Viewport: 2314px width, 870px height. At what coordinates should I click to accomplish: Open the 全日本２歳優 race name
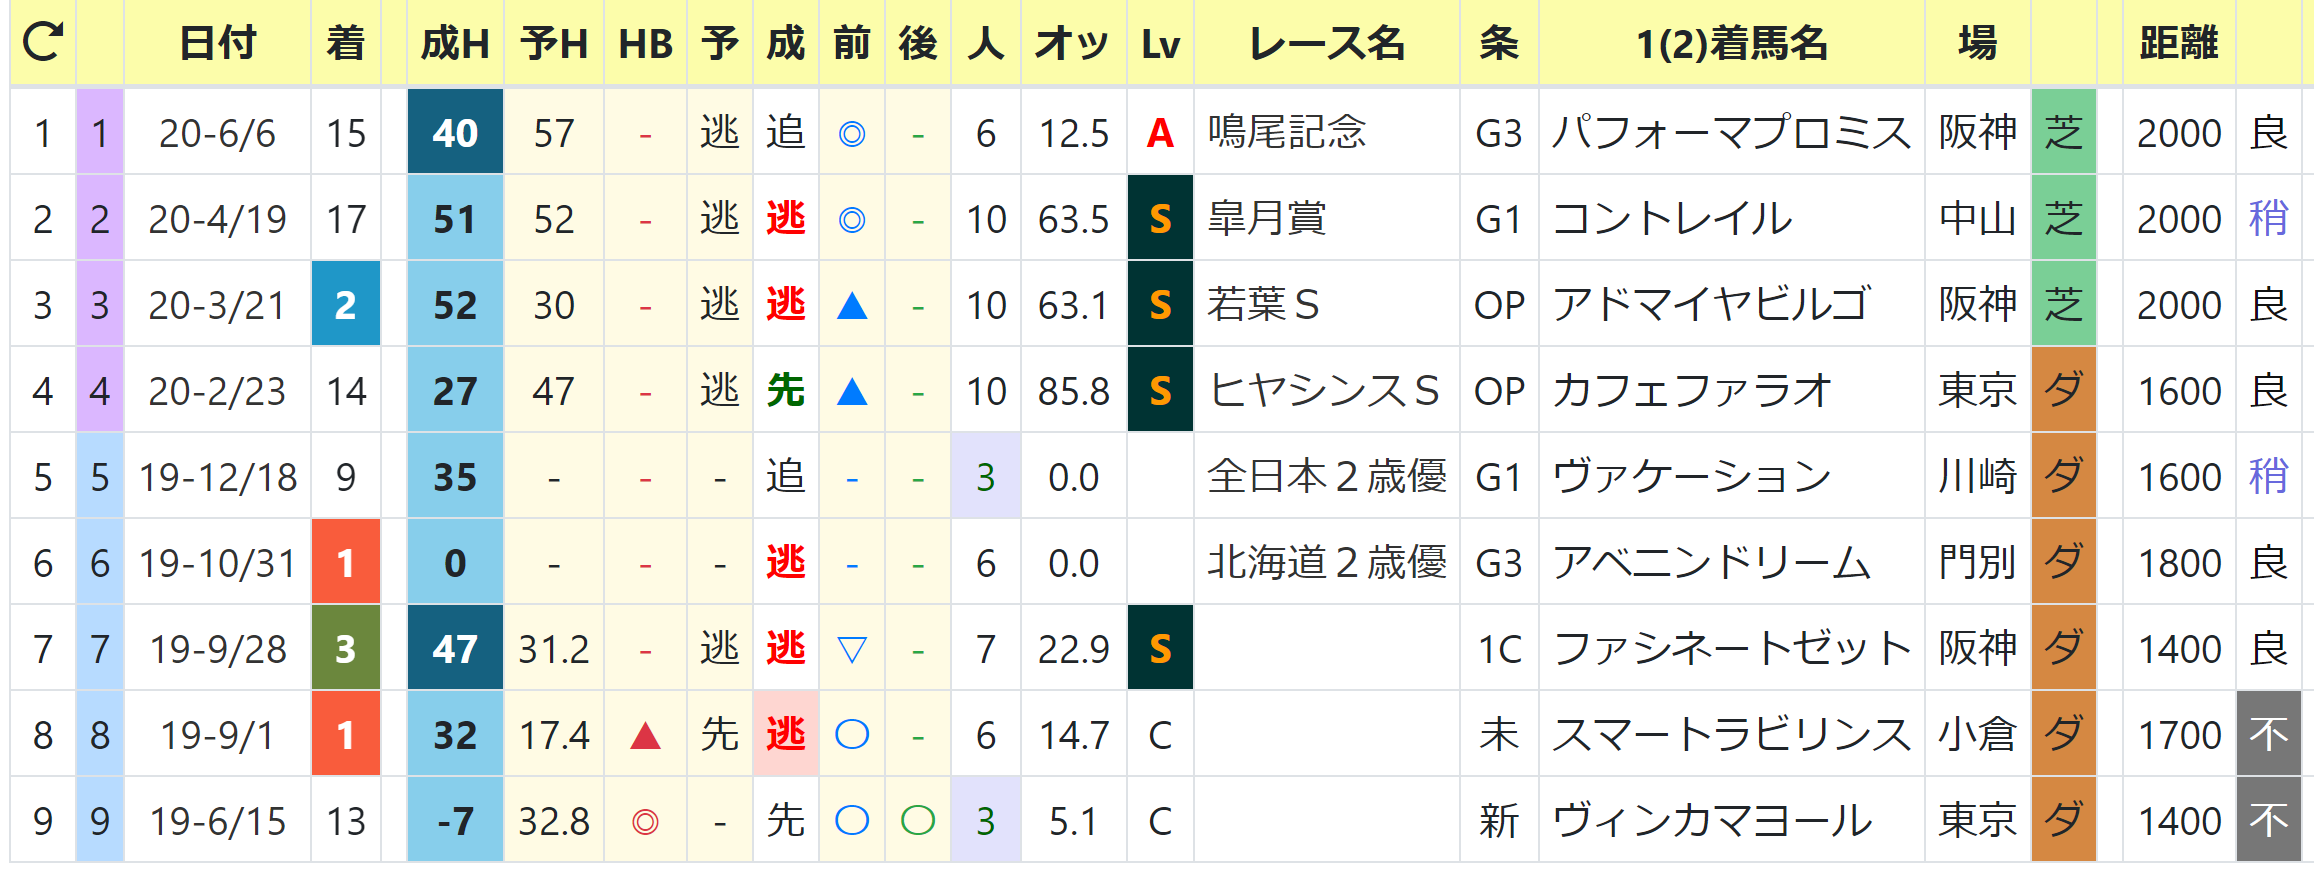[x=1326, y=477]
